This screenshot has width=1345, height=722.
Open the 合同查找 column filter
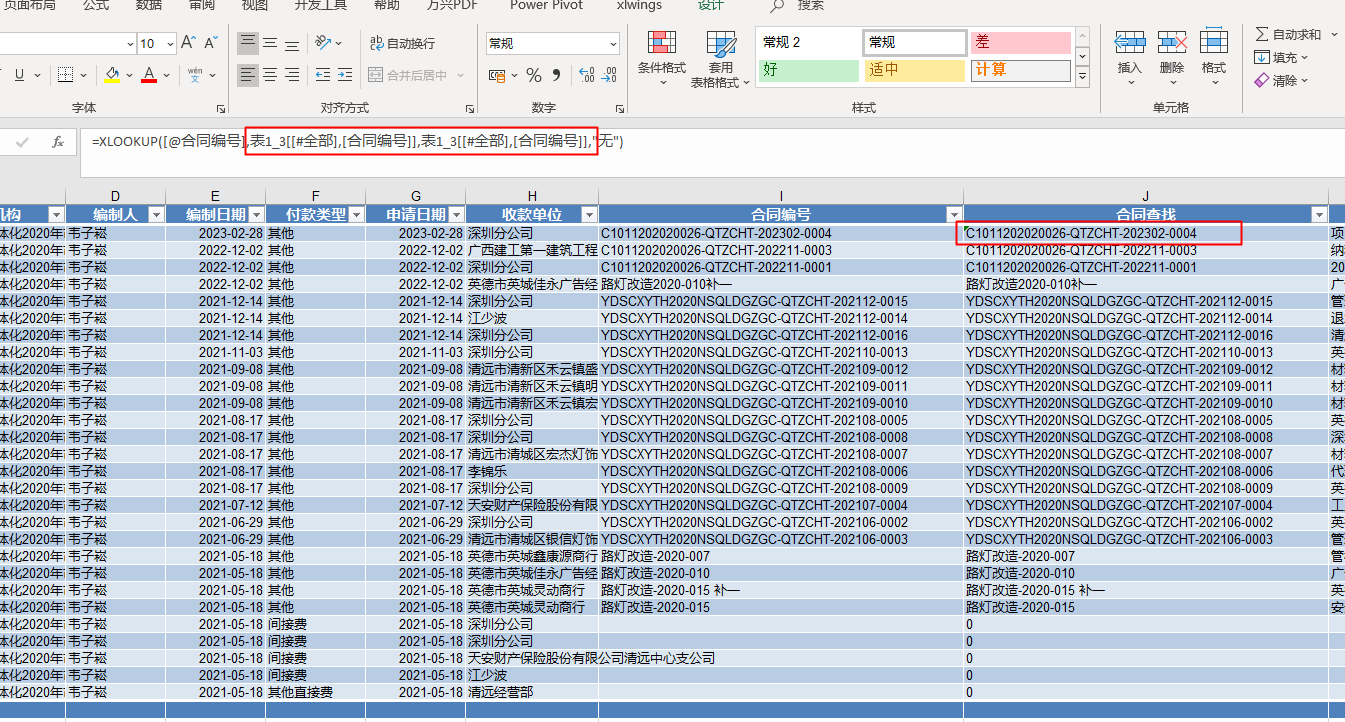(1319, 214)
